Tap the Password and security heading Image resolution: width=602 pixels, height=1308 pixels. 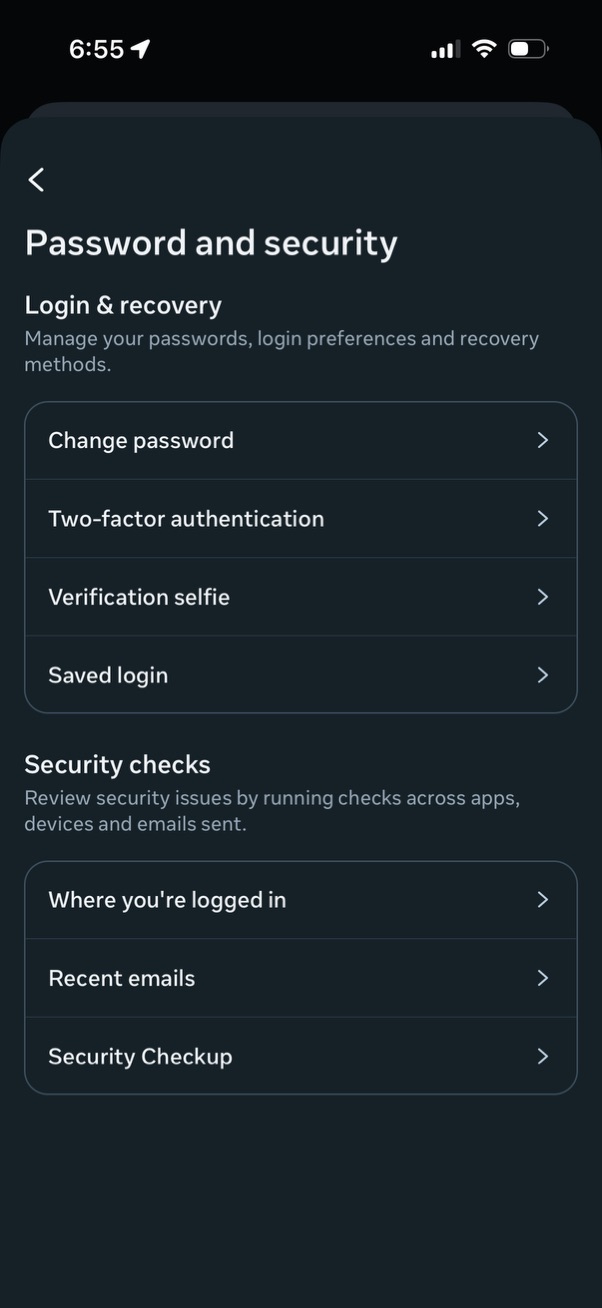click(x=210, y=242)
